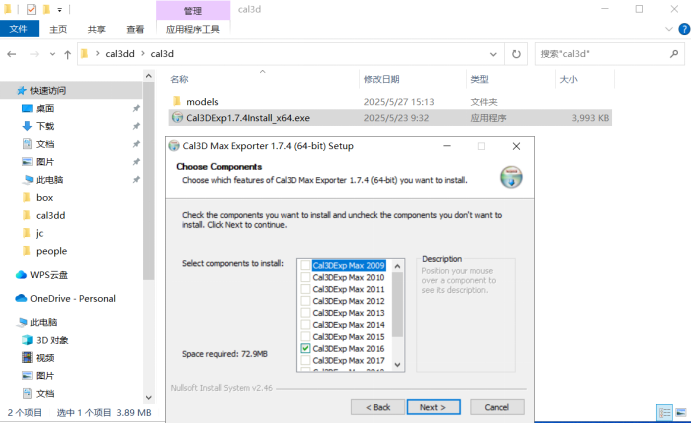692x424 pixels.
Task: Select Cal3DExp1.7.4Install_x64.exe file icon
Action: point(177,117)
